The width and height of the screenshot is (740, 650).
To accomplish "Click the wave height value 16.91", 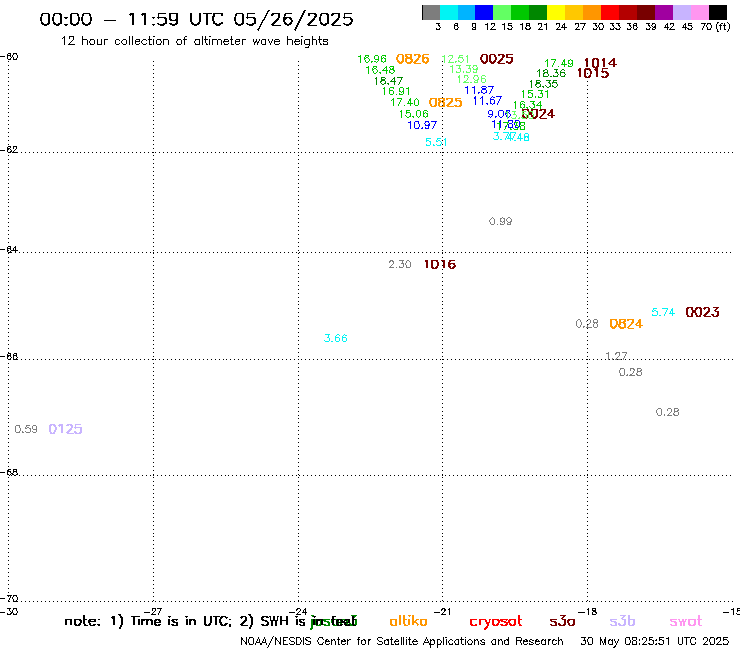I will (x=396, y=92).
